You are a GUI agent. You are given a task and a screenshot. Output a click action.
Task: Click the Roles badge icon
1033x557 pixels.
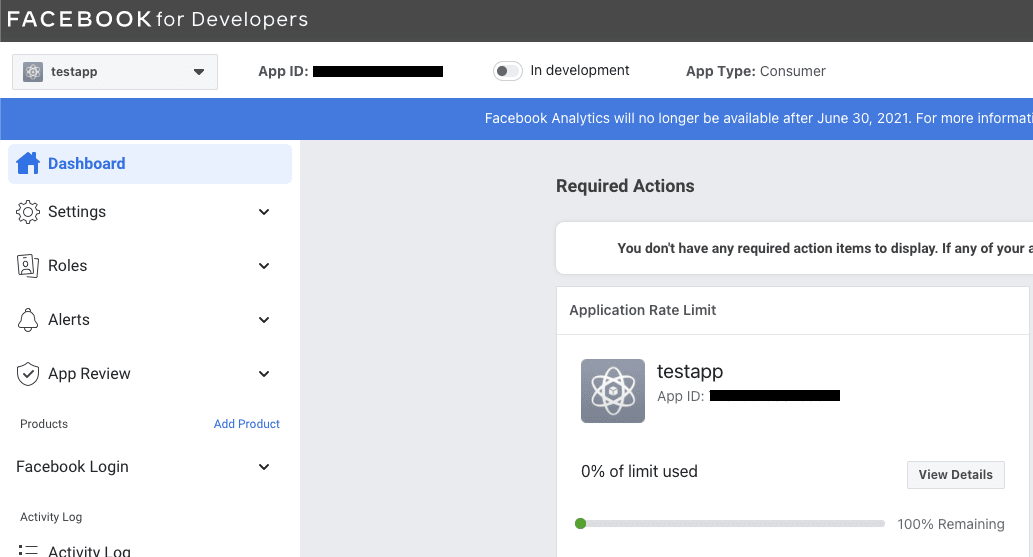[28, 266]
